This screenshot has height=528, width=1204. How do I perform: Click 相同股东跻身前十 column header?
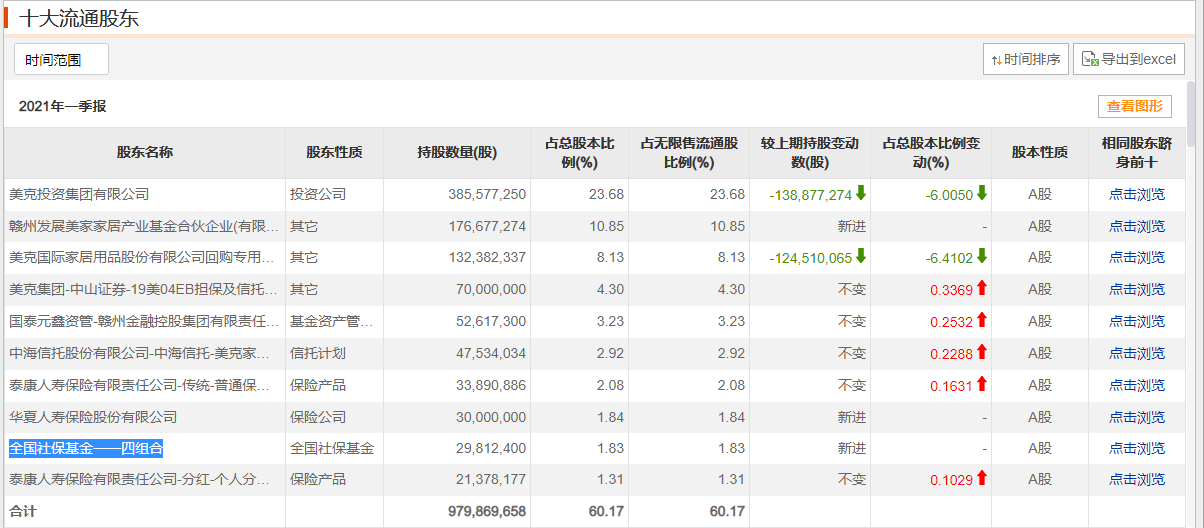coord(1137,153)
